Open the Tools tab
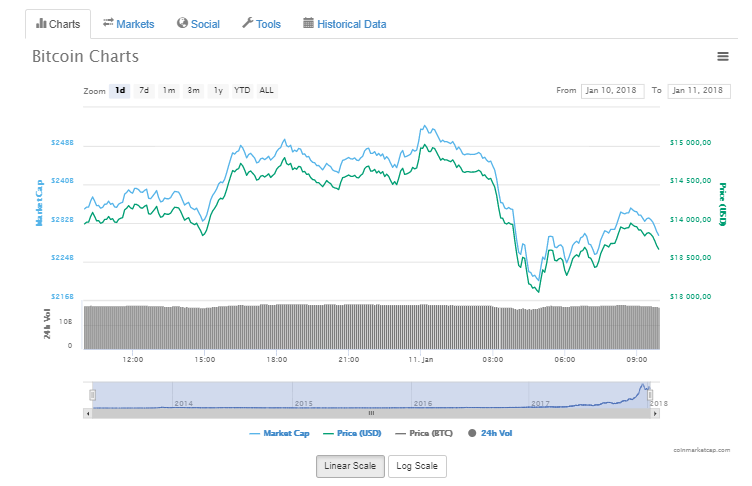Image resolution: width=752 pixels, height=486 pixels. [x=261, y=24]
